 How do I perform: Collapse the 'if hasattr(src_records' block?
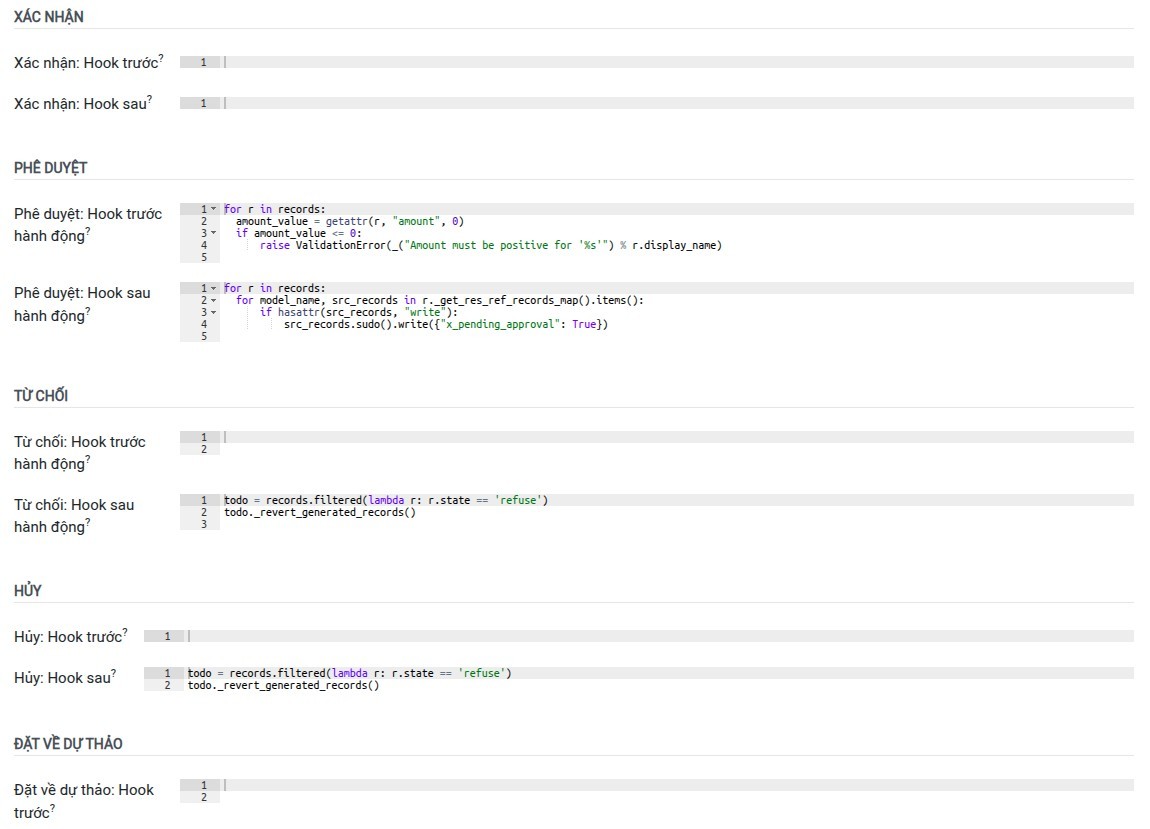click(213, 313)
